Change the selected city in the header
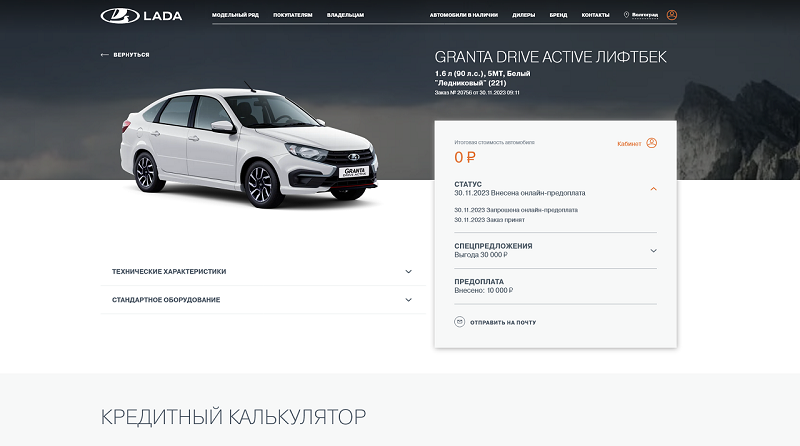This screenshot has height=446, width=800. [645, 15]
